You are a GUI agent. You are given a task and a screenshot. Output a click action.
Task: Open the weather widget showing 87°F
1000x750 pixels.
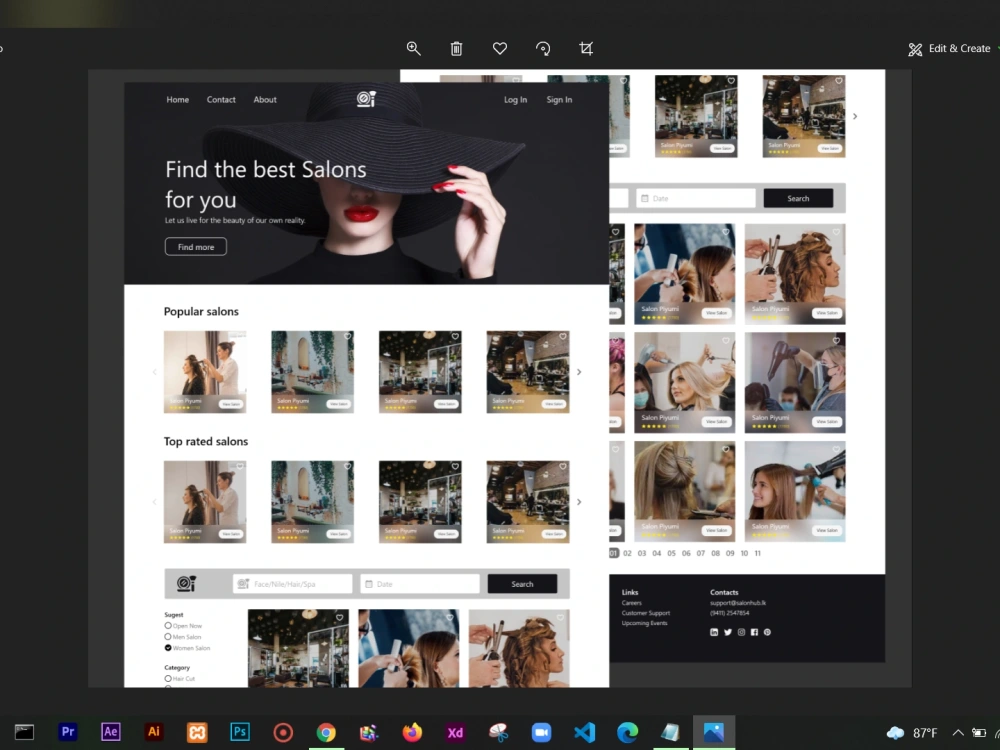tap(912, 733)
